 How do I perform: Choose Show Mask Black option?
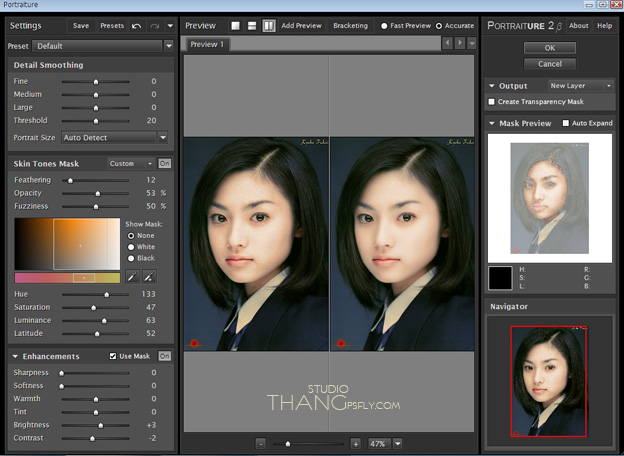pos(131,258)
